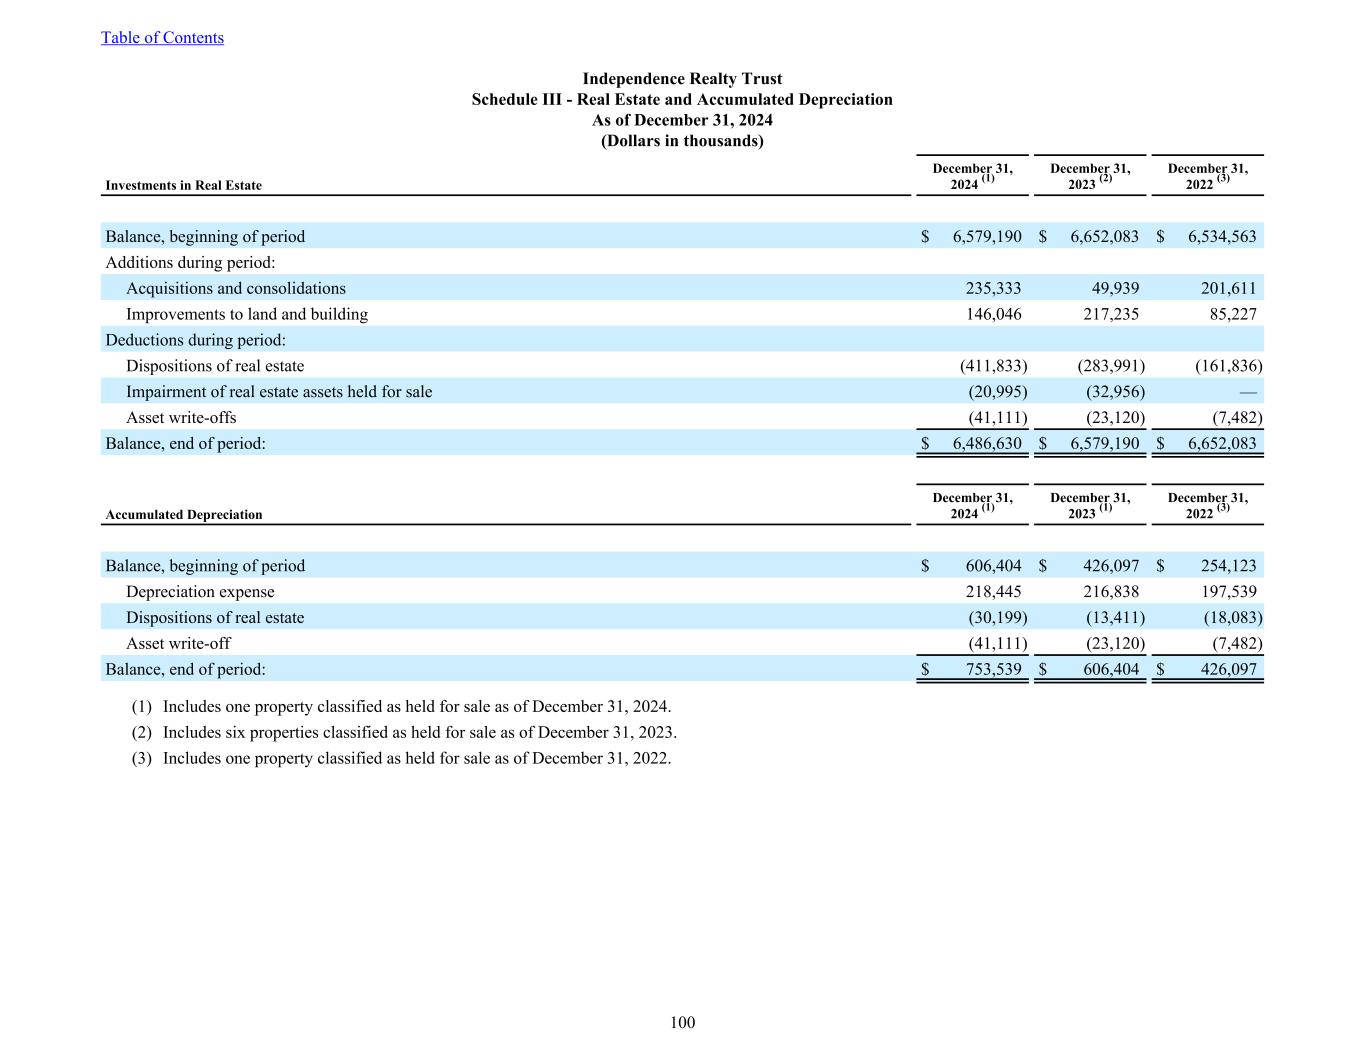Viewport: 1365px width, 1055px height.
Task: Click the 217,235 improvements value
Action: (x=1111, y=314)
